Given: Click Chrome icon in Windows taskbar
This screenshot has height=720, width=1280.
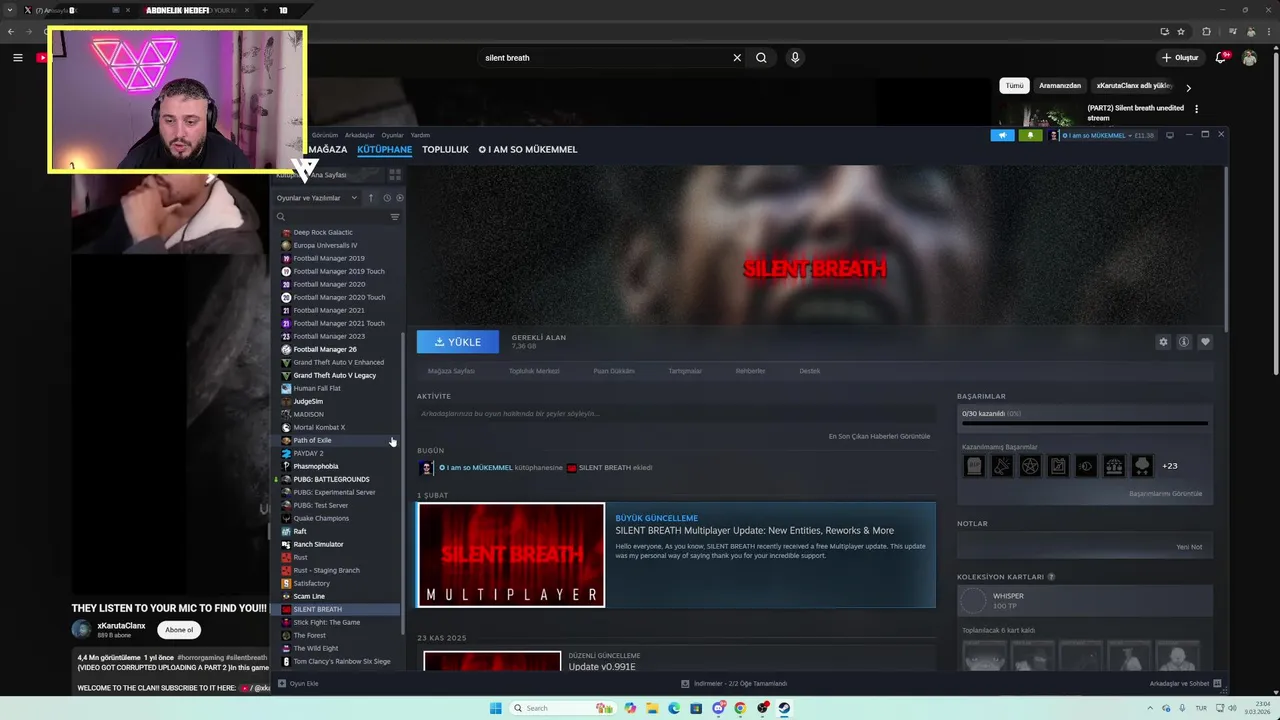Looking at the screenshot, I should coord(740,708).
